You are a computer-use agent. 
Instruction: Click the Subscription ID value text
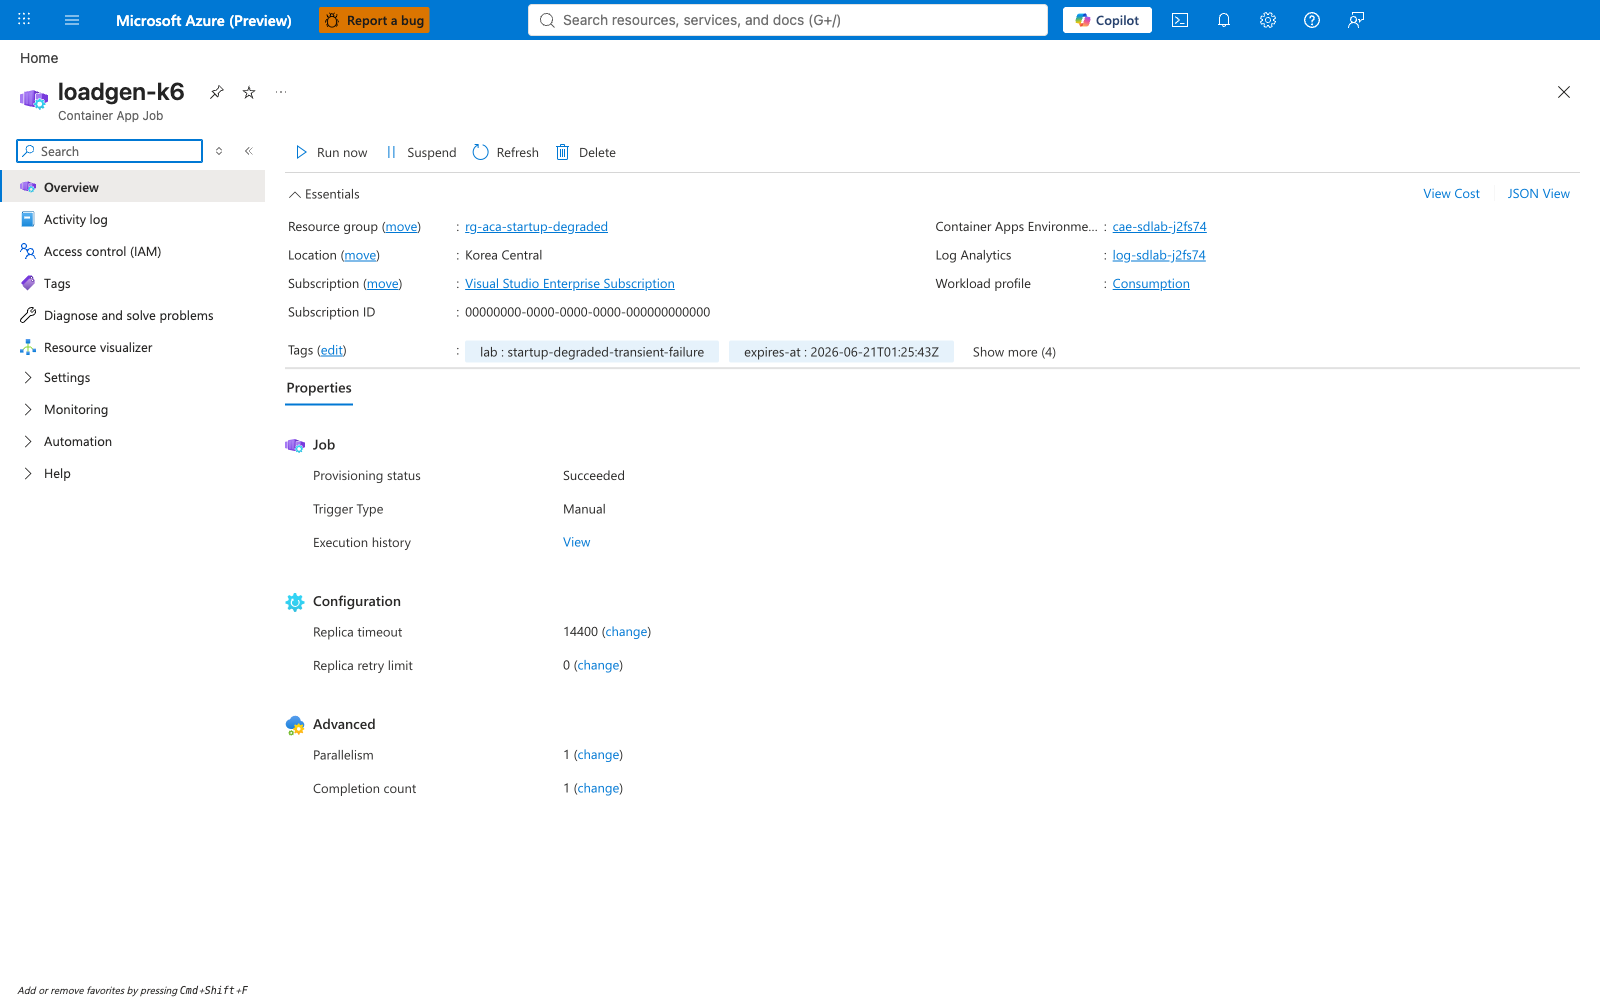(588, 312)
